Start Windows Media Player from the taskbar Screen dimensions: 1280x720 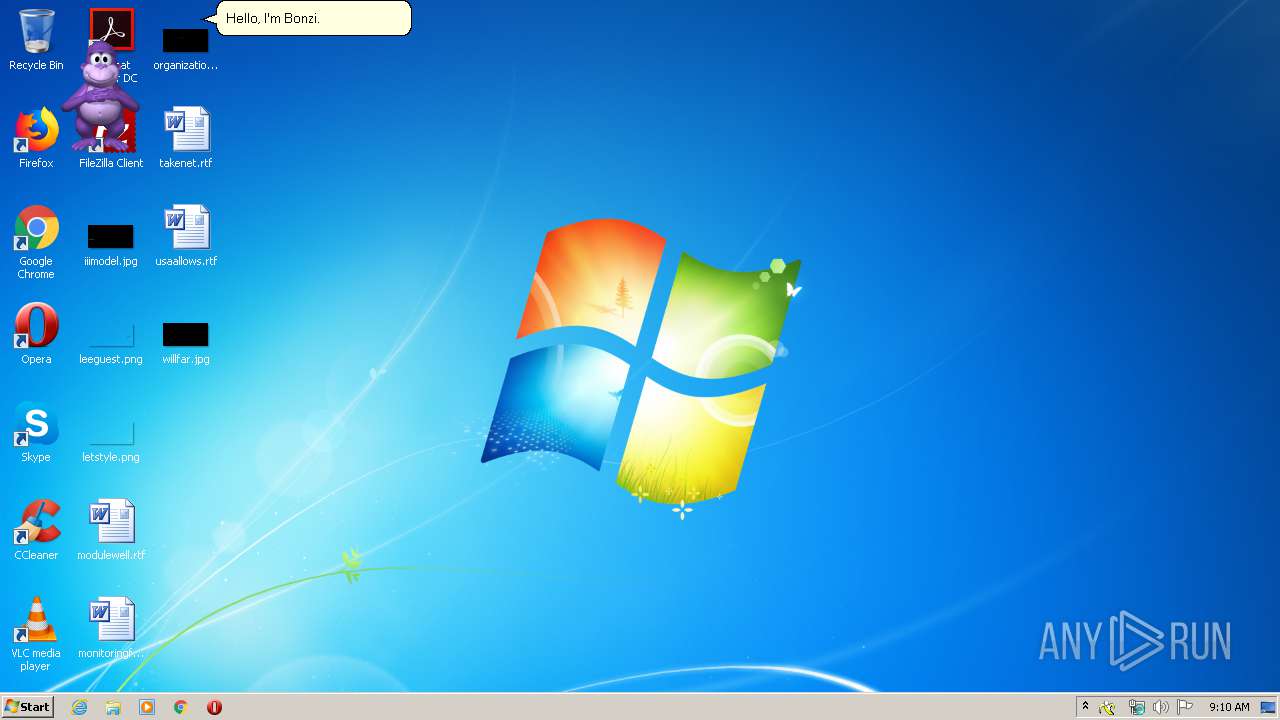tap(147, 707)
